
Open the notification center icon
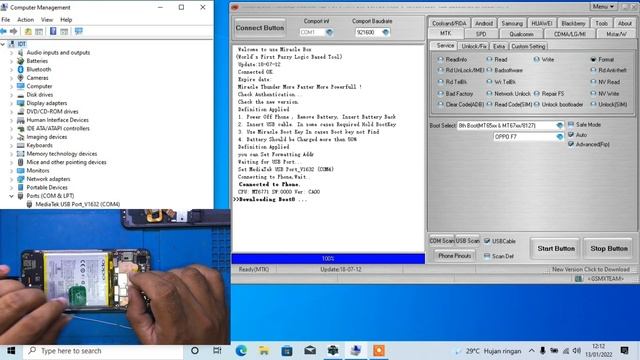(x=624, y=351)
